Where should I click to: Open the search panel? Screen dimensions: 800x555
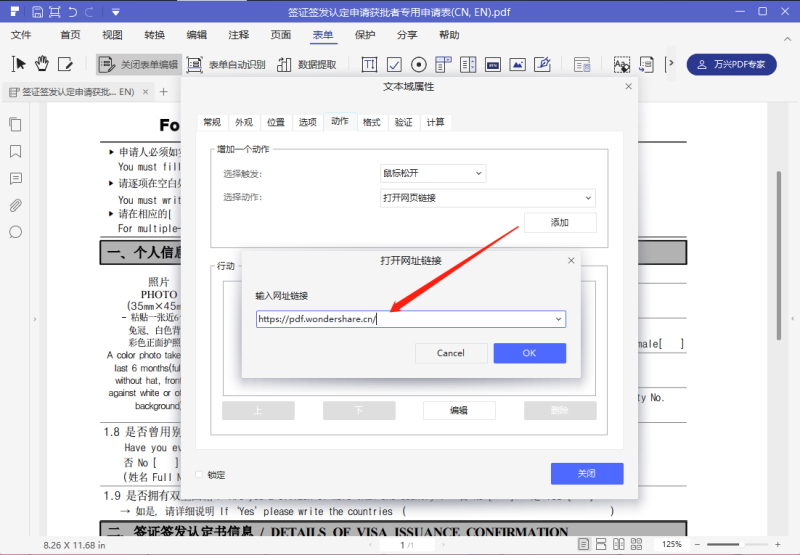pos(15,232)
